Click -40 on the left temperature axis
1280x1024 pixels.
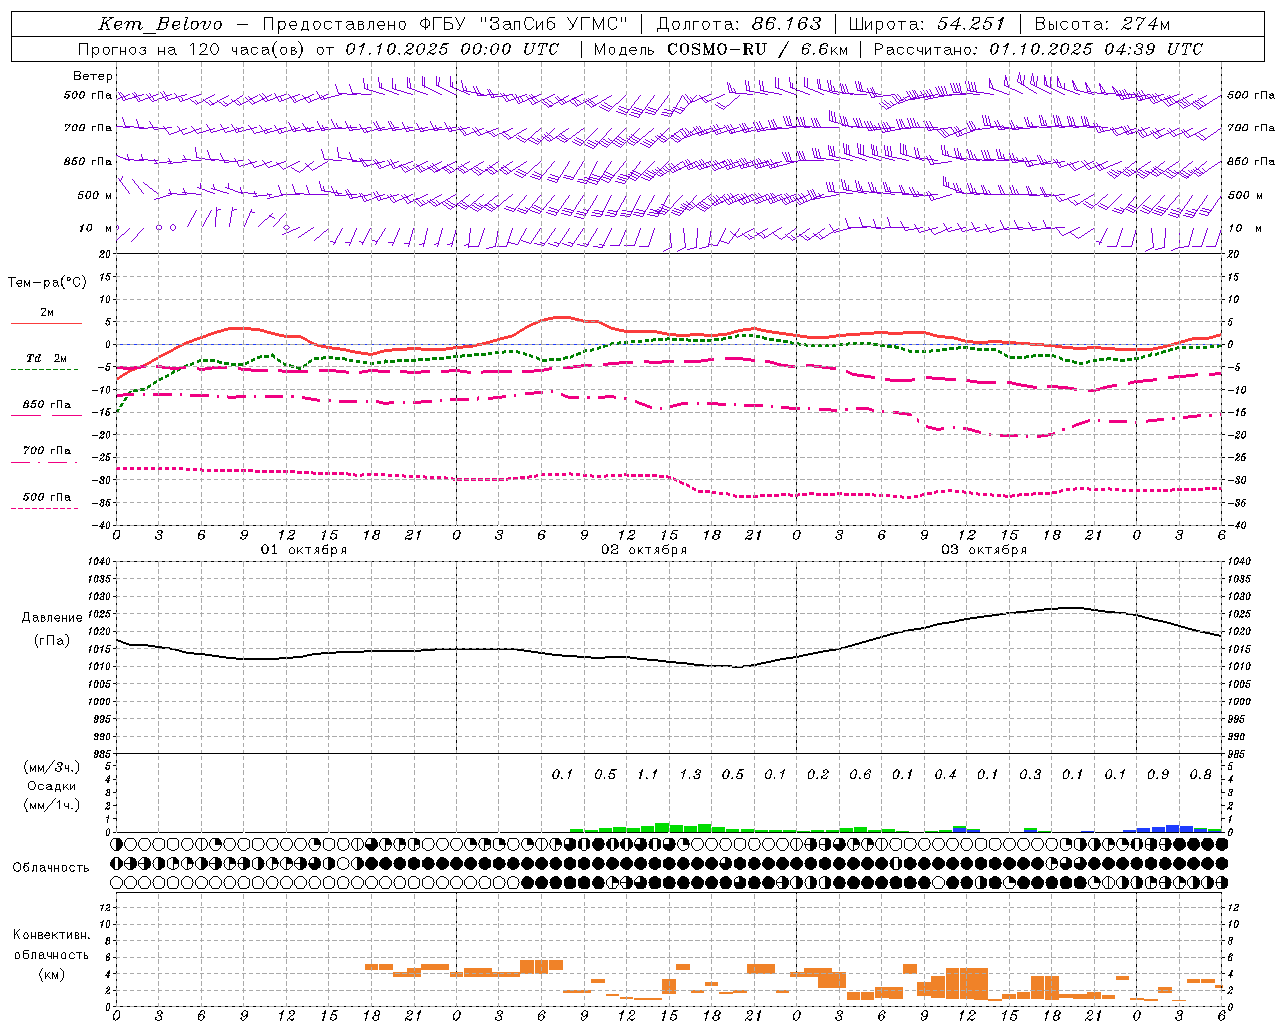(102, 526)
